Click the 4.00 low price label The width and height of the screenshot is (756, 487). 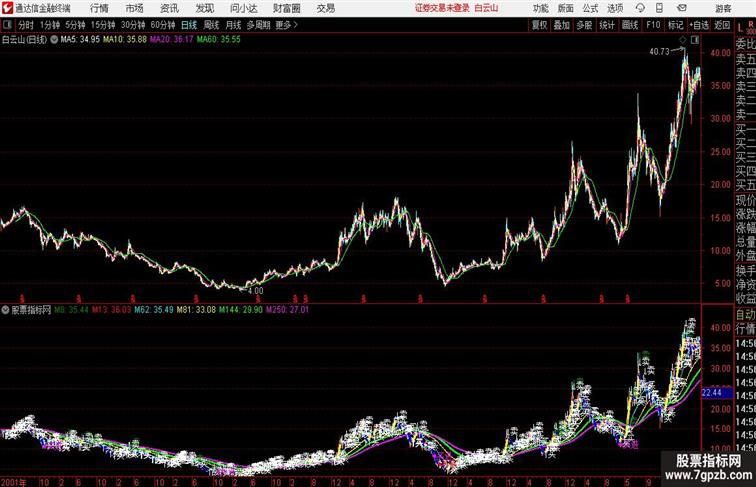[256, 291]
